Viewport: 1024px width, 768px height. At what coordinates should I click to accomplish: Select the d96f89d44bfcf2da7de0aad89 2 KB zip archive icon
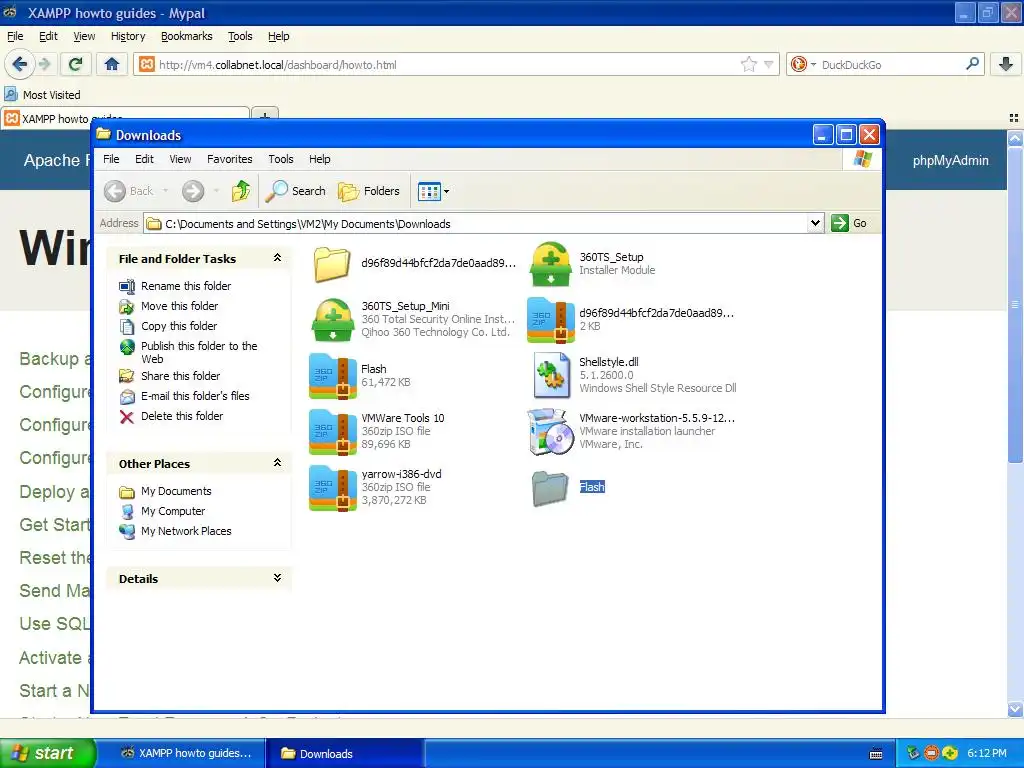click(551, 320)
